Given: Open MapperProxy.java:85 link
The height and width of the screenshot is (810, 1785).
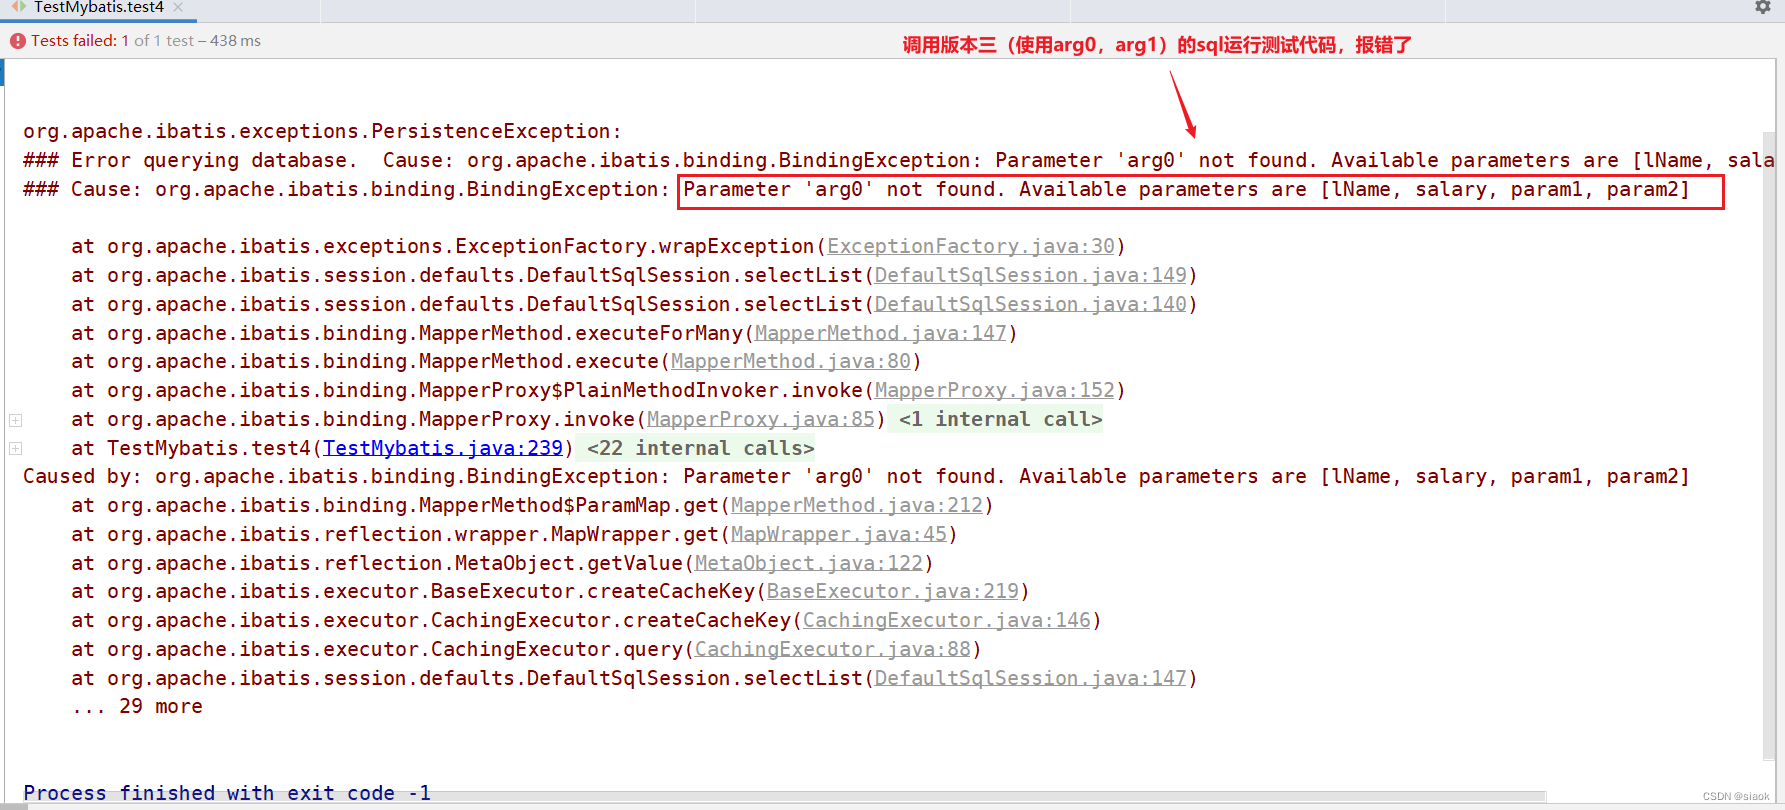Looking at the screenshot, I should coord(761,420).
